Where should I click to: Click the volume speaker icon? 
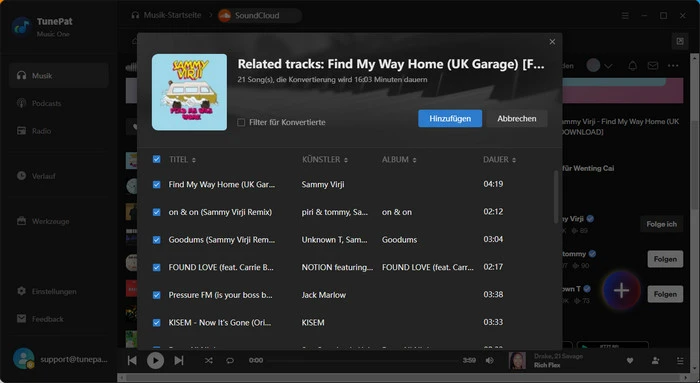(x=490, y=360)
